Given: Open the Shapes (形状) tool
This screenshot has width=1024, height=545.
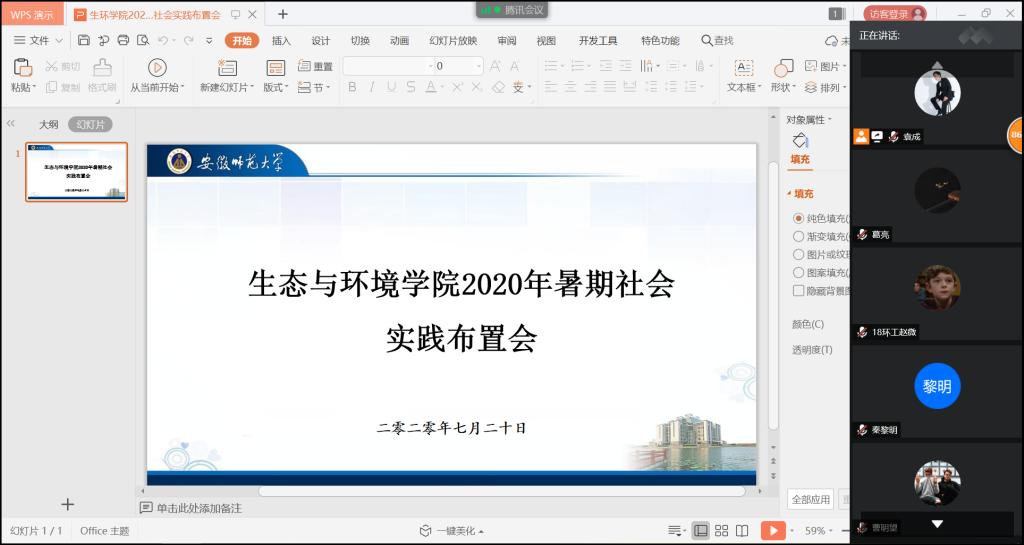Looking at the screenshot, I should [784, 67].
